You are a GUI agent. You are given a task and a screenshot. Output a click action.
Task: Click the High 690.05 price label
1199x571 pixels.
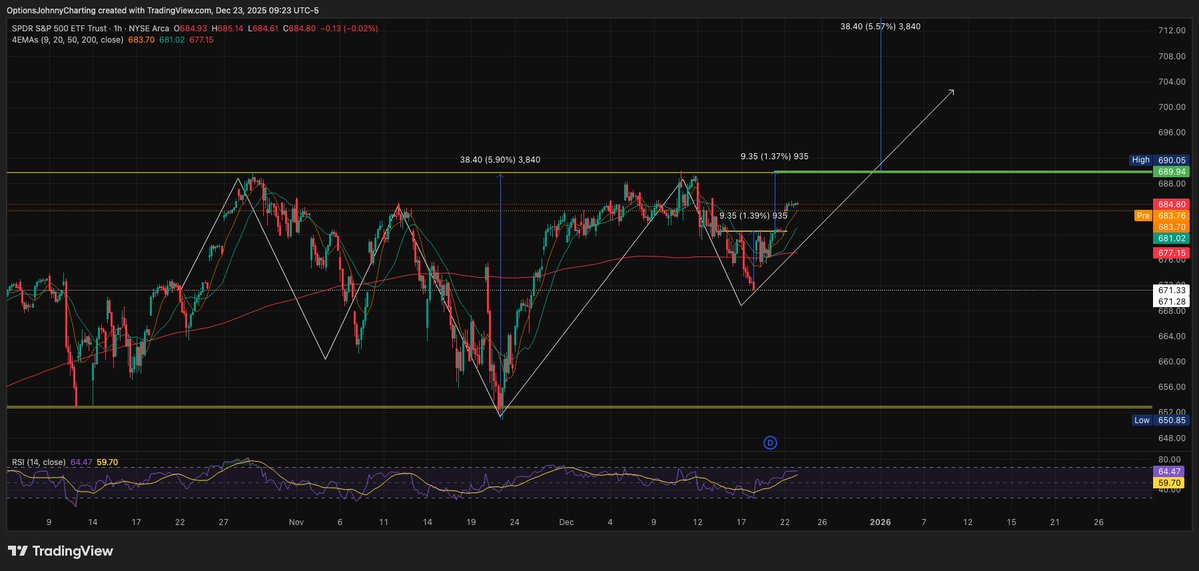1157,161
